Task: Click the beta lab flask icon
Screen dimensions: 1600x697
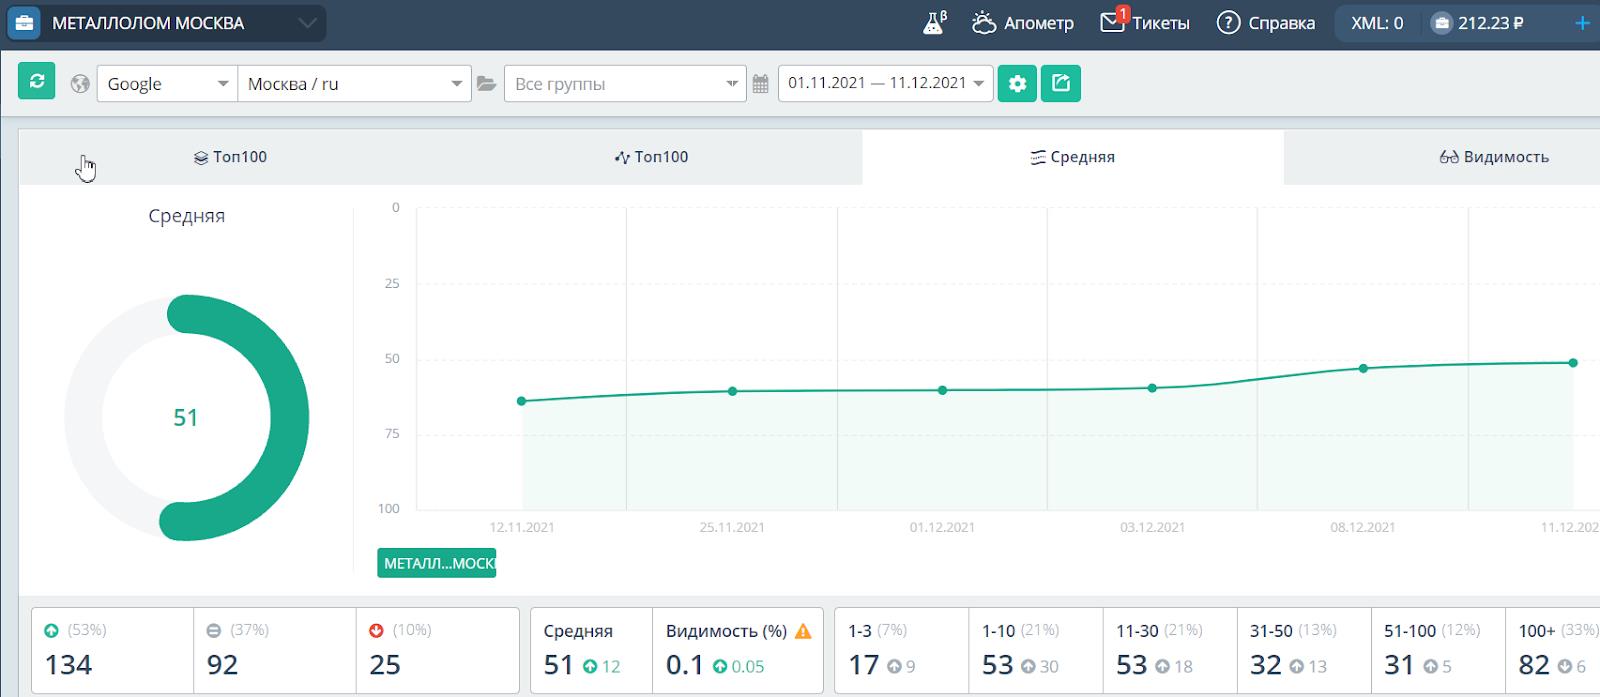Action: click(934, 23)
